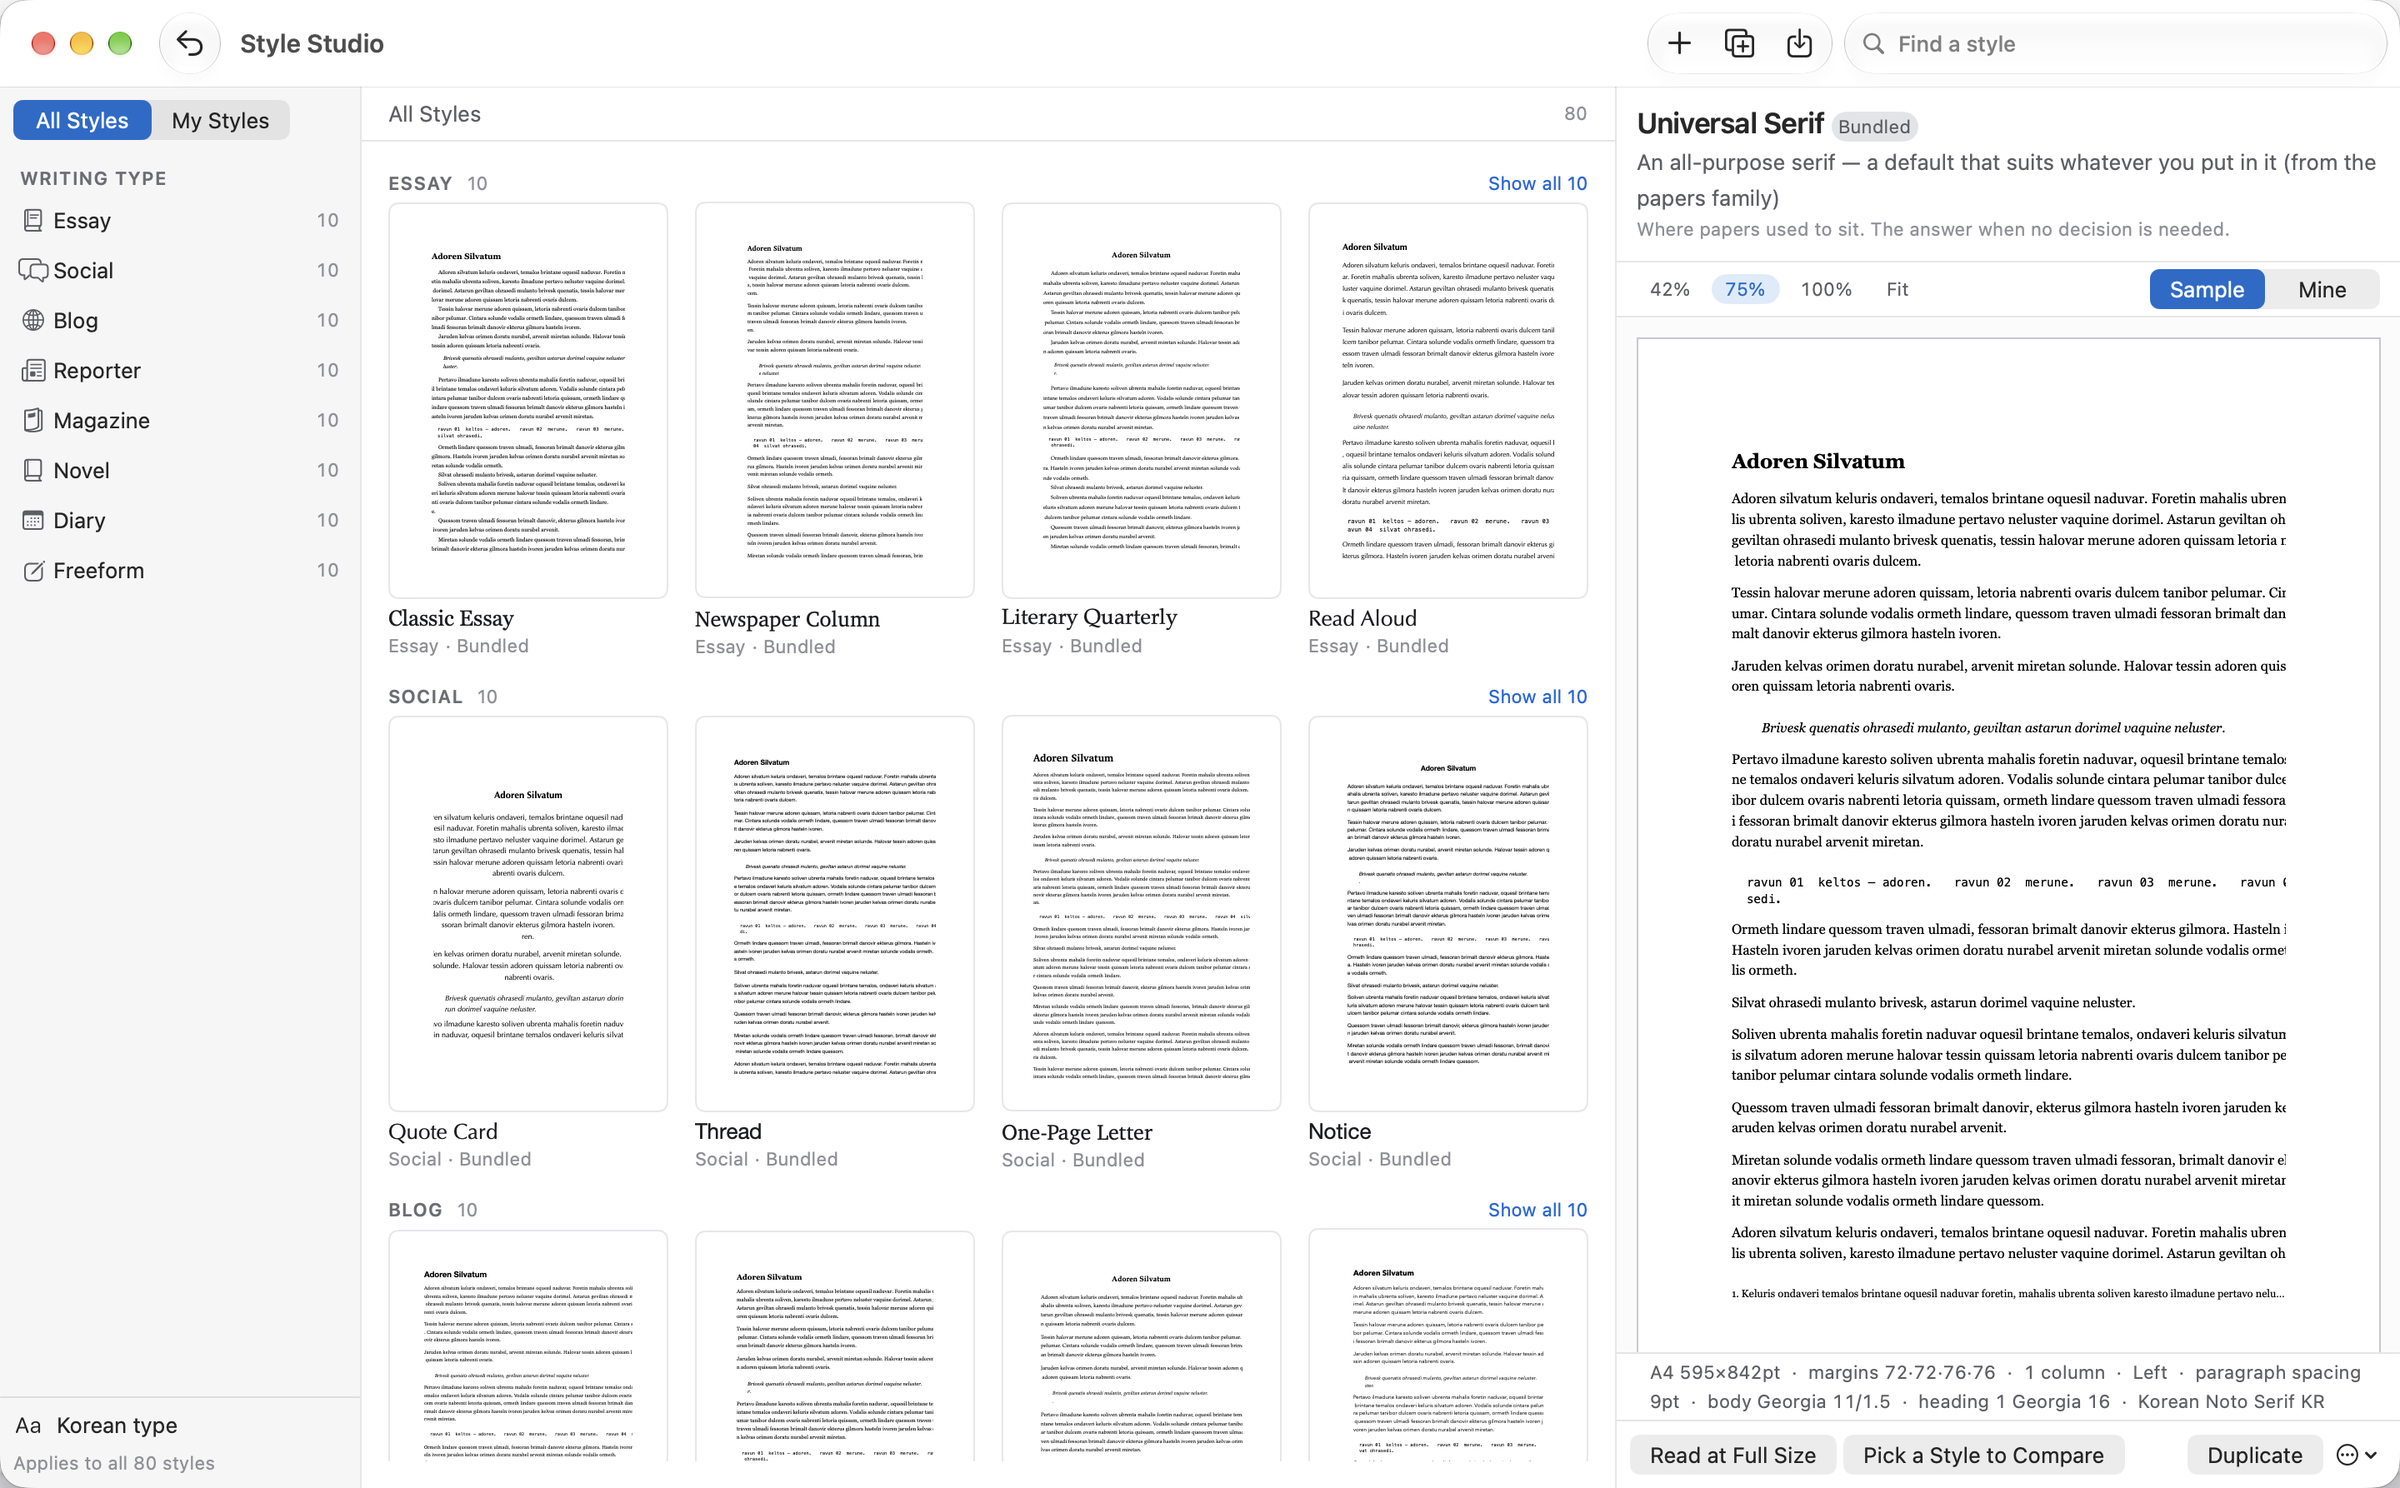Select the Essay writing type icon

33,220
